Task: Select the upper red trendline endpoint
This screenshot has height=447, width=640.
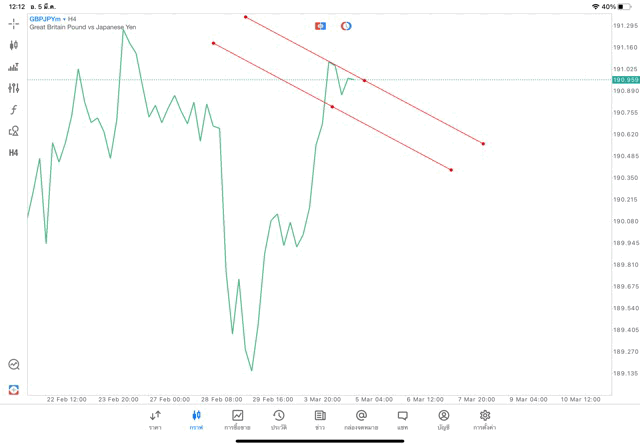Action: [x=245, y=16]
